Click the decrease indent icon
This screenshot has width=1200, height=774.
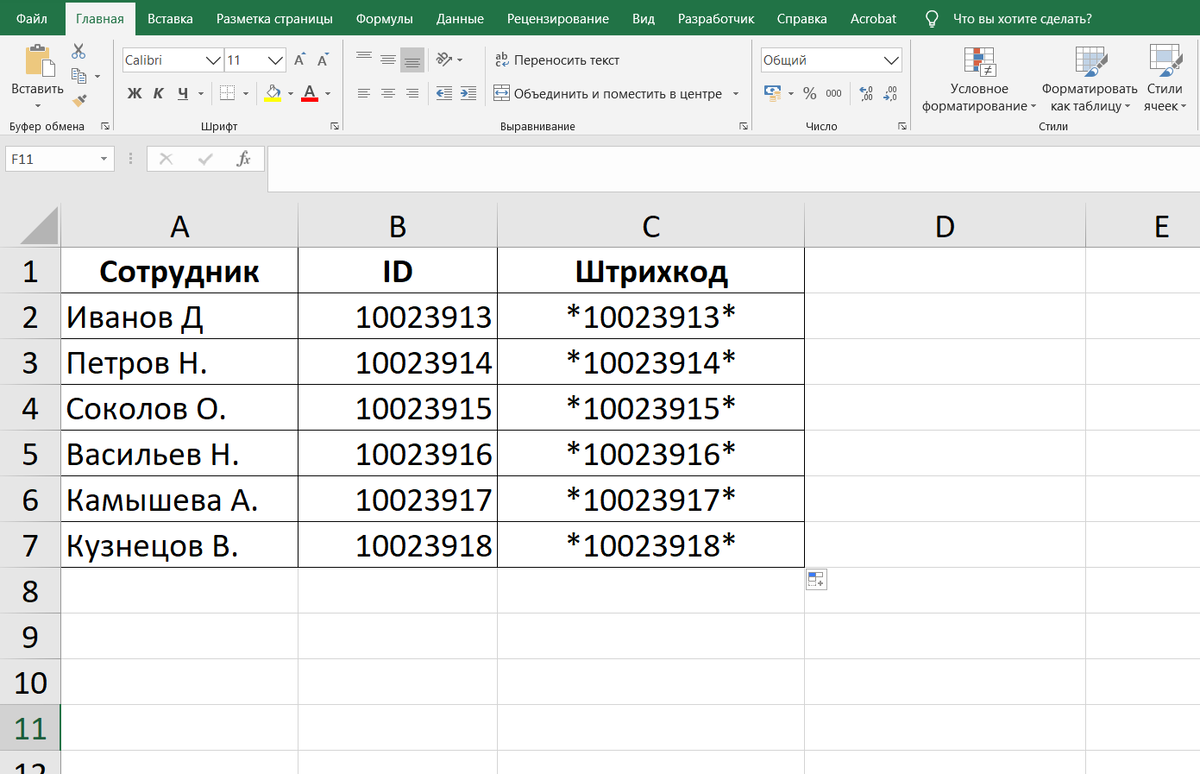click(x=445, y=94)
